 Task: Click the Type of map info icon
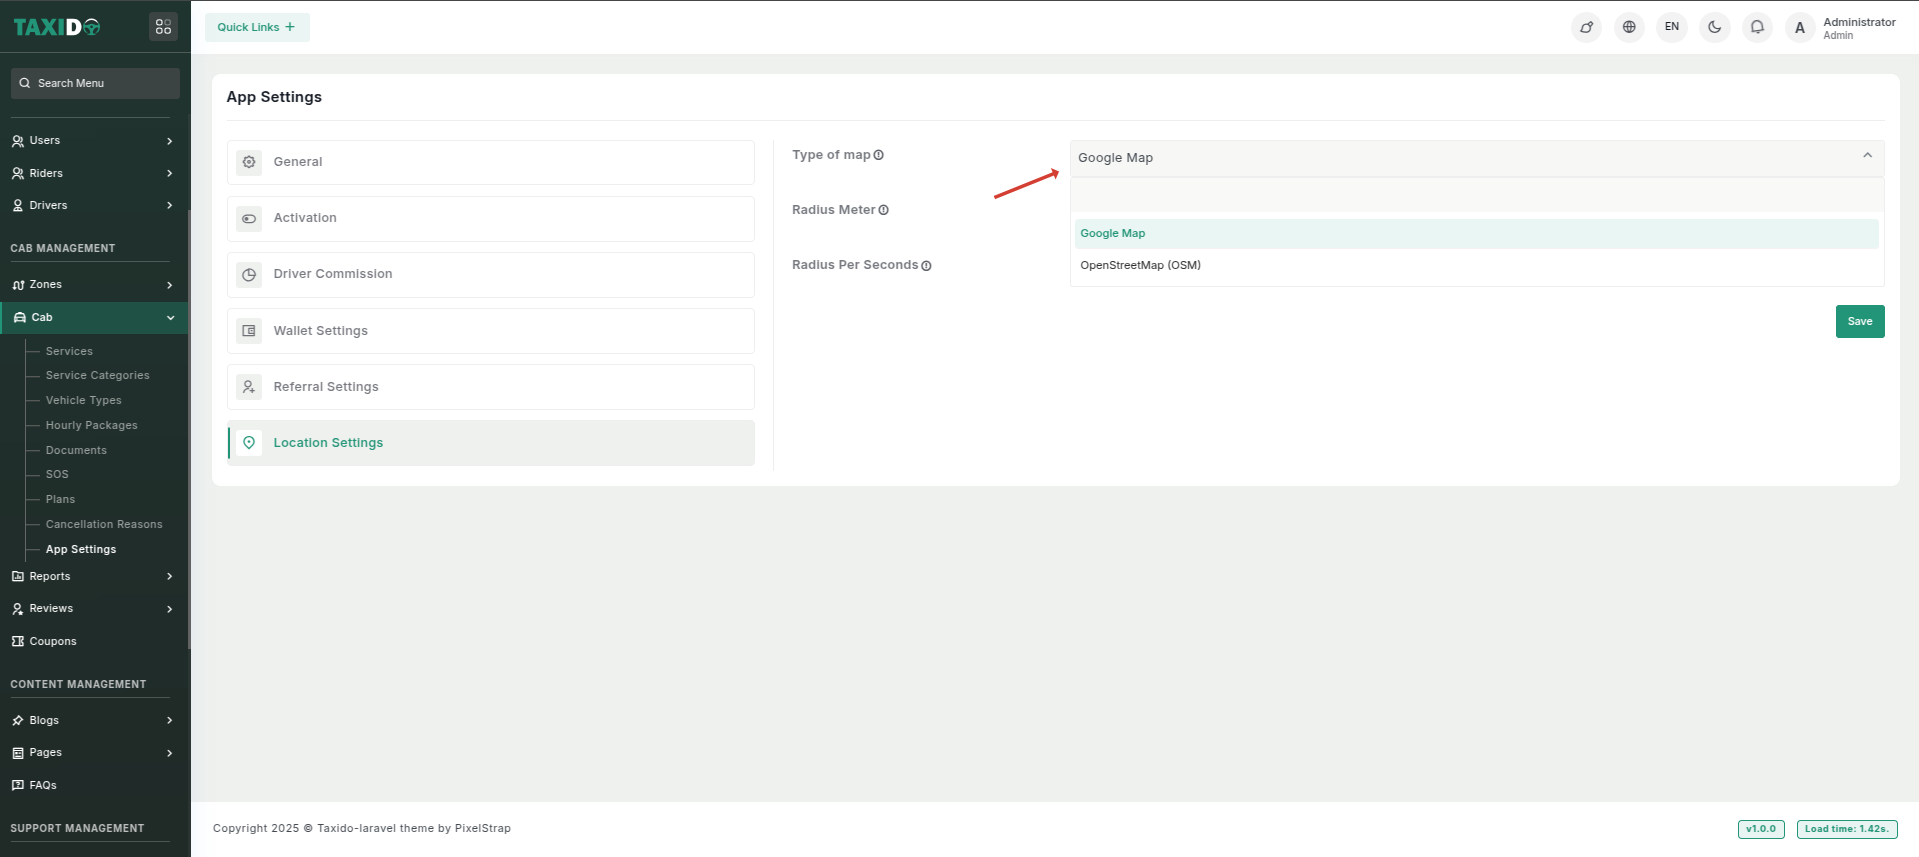pyautogui.click(x=879, y=155)
